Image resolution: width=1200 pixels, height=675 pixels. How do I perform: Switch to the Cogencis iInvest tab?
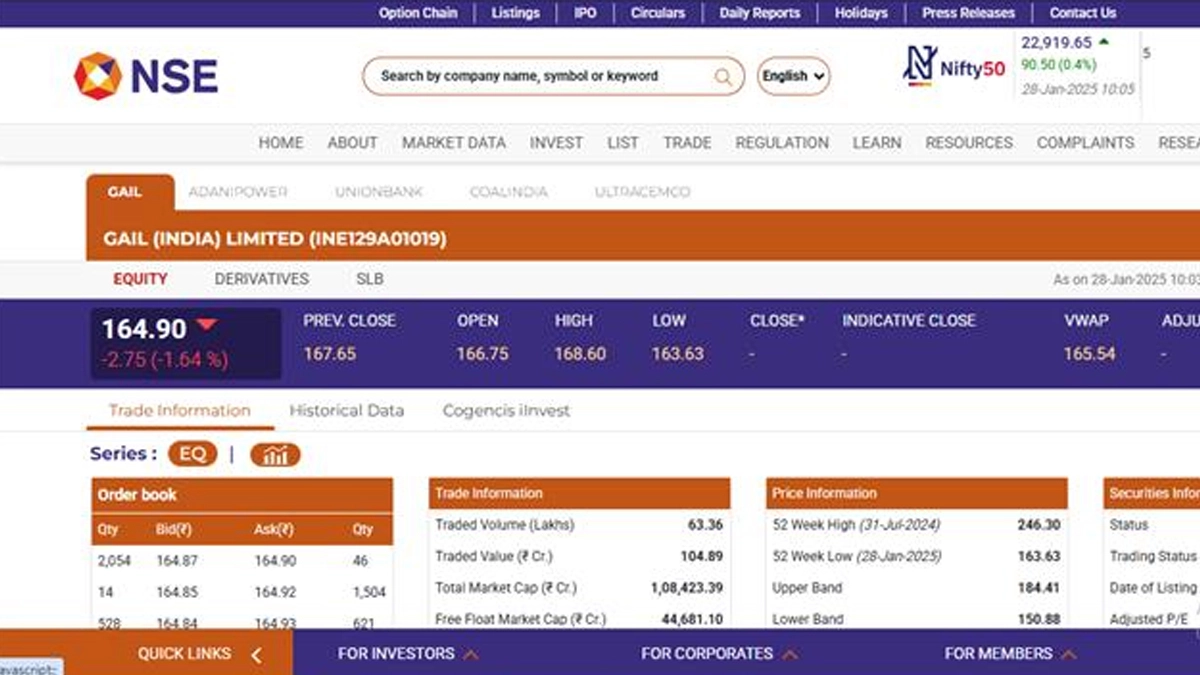click(506, 411)
